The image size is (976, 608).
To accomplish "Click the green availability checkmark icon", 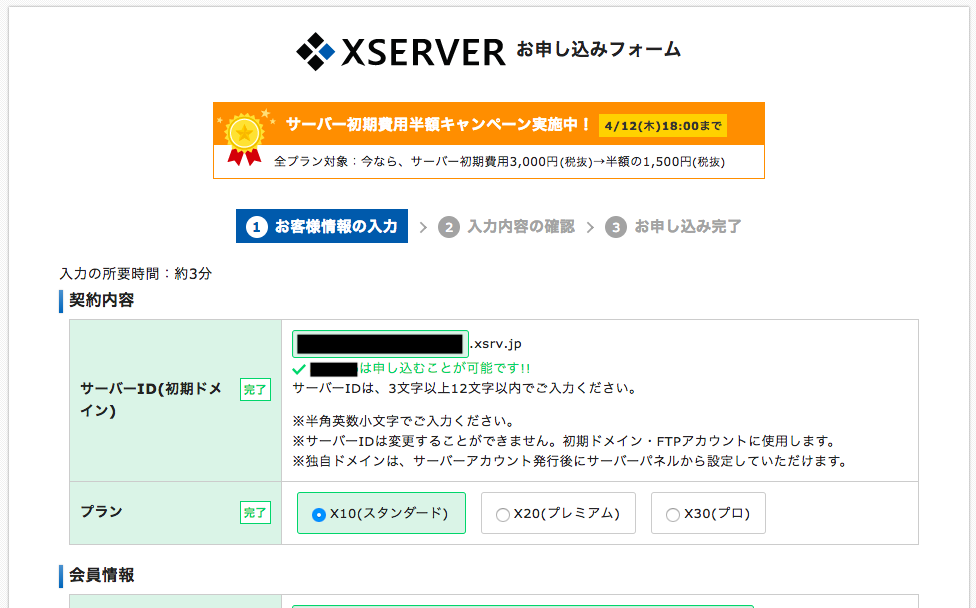I will pos(299,369).
